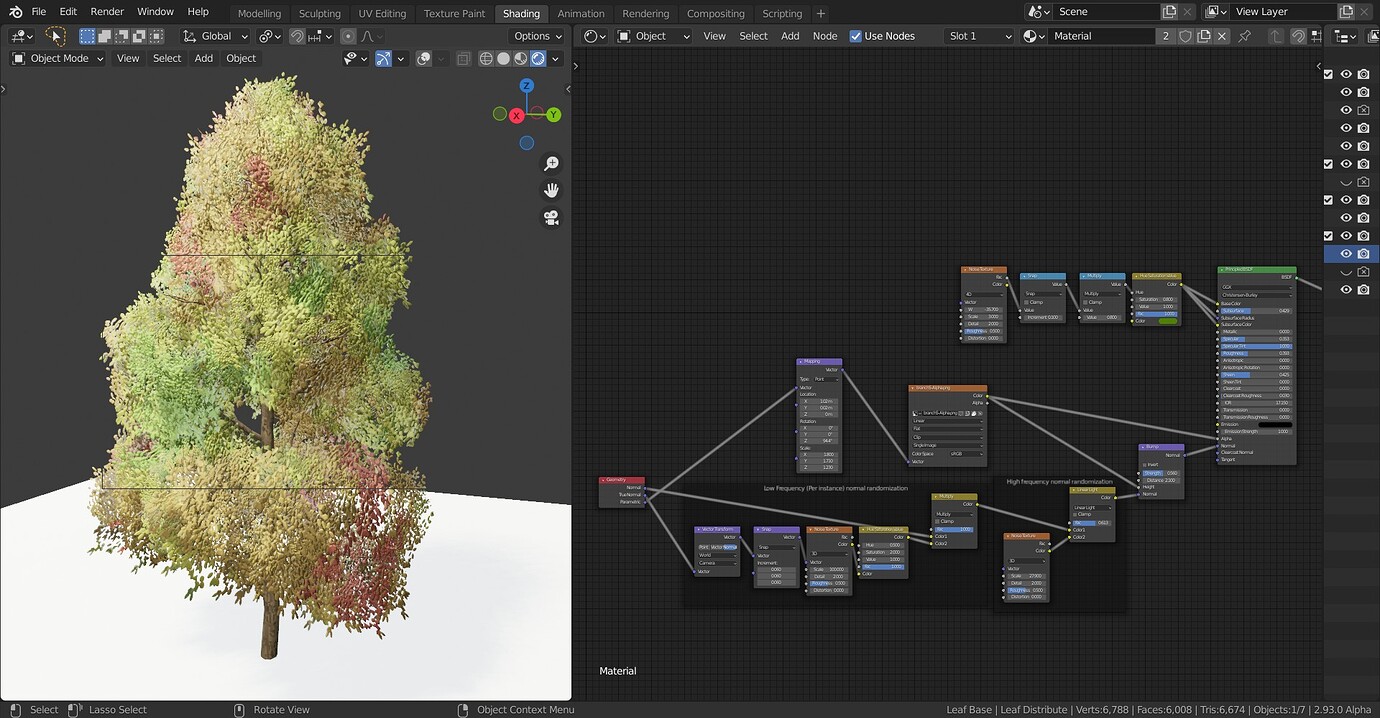Open the node editor type selector
Viewport: 1380px width, 718px height.
click(595, 36)
